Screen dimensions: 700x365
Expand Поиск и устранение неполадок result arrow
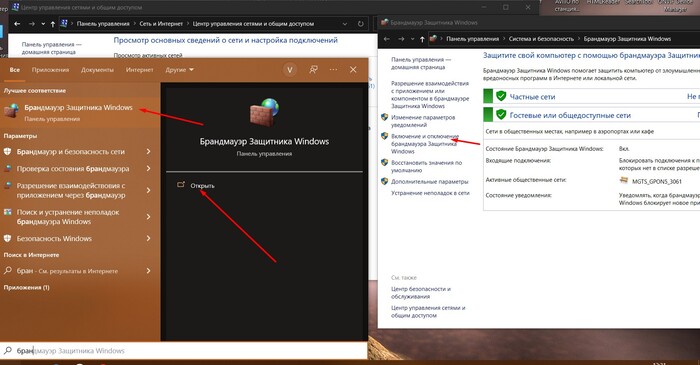(149, 217)
